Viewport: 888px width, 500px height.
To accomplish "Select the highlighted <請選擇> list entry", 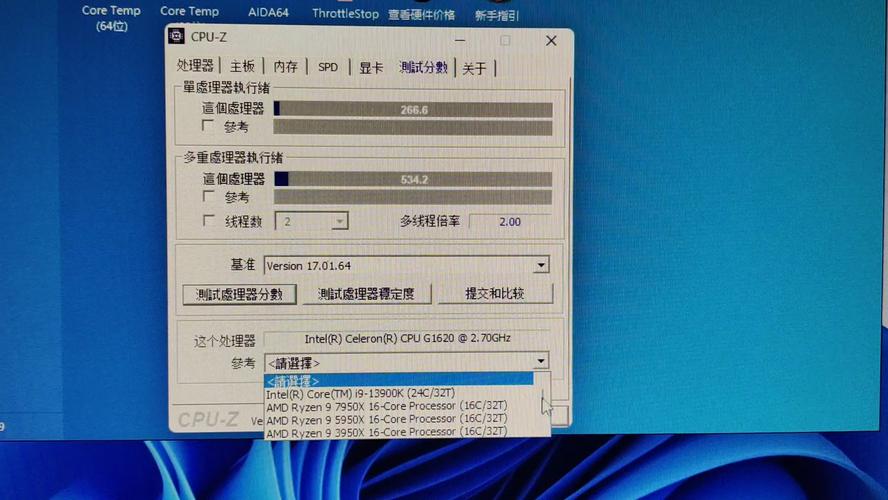I will pyautogui.click(x=399, y=381).
